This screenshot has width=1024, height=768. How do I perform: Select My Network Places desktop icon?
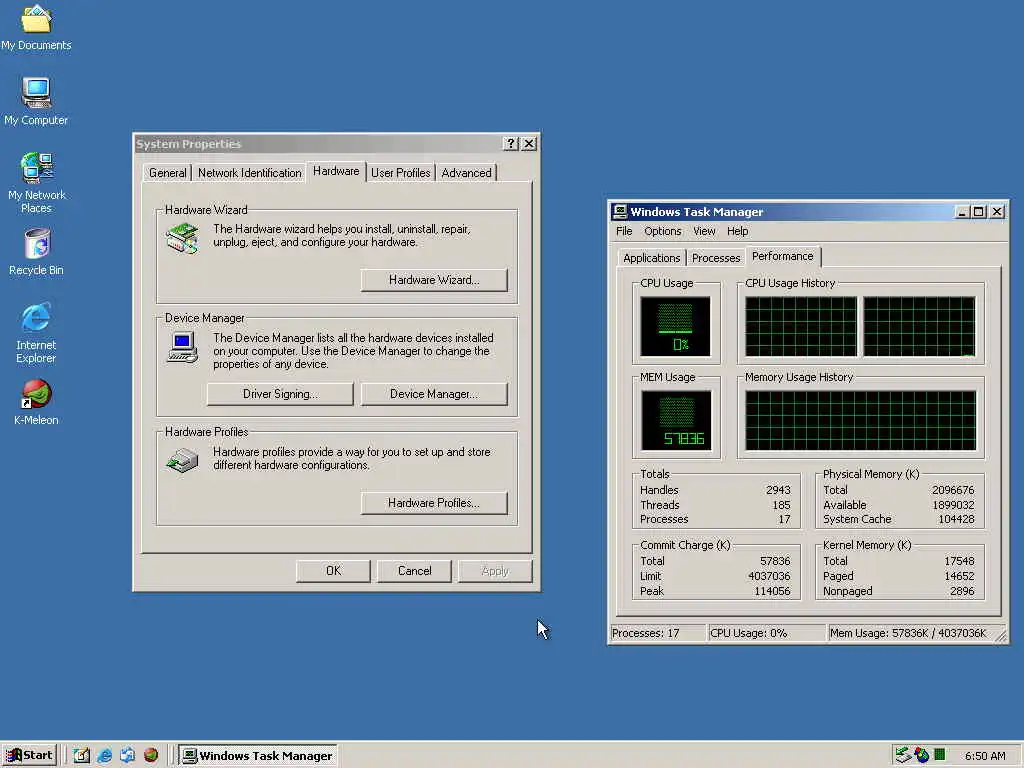click(x=36, y=183)
